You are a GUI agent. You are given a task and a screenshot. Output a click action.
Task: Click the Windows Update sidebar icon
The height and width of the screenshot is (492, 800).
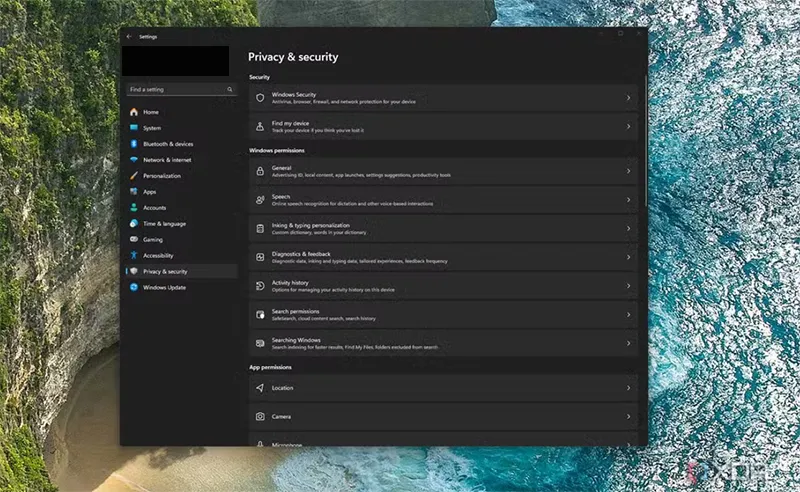[x=133, y=287]
